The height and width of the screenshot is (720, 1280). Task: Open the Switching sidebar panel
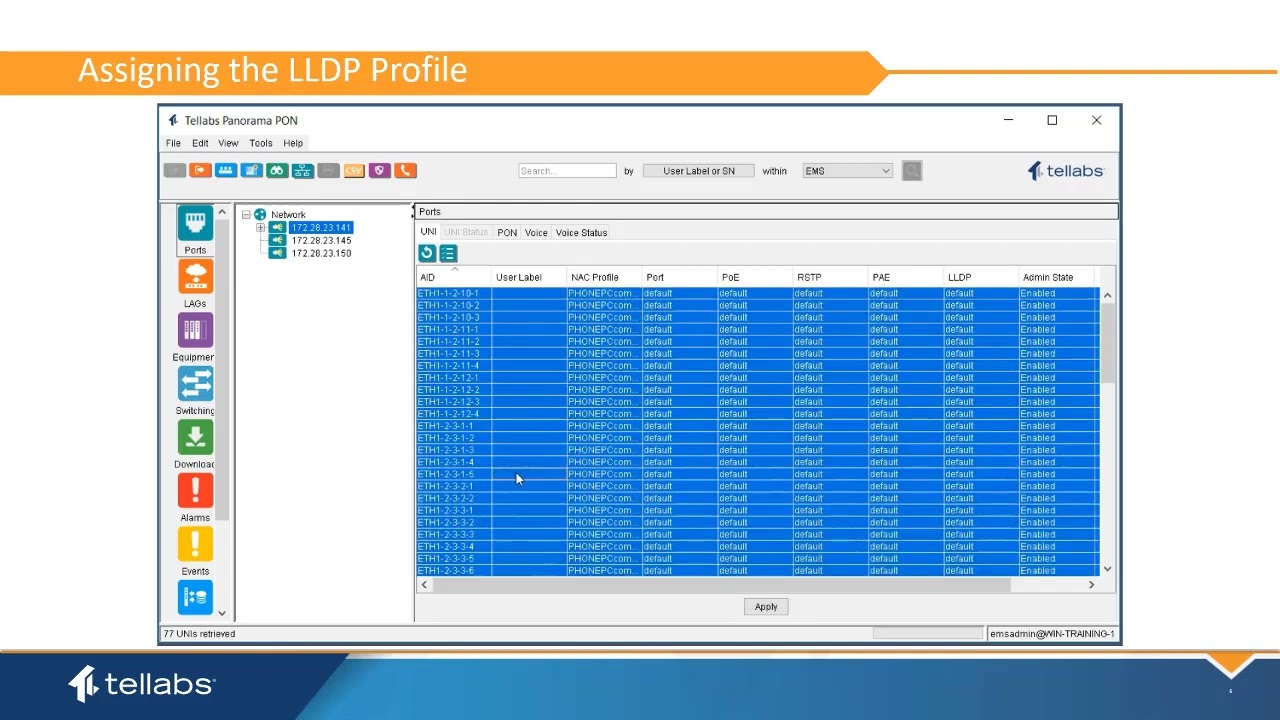(x=195, y=392)
